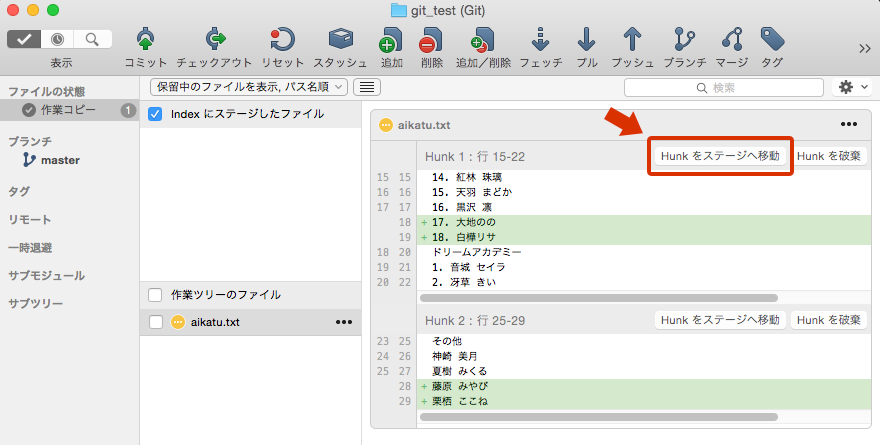Click Hunk 1's Hunk を破棄 button
The height and width of the screenshot is (445, 880).
pos(828,156)
